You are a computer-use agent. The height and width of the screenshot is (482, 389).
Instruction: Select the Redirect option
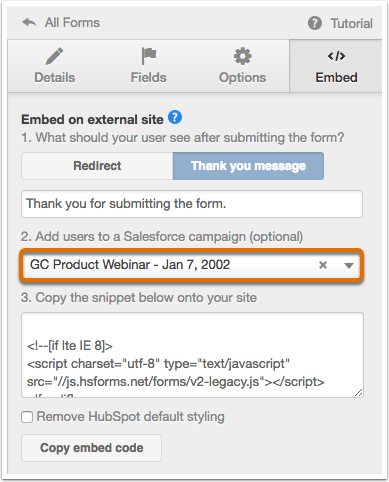coord(97,166)
